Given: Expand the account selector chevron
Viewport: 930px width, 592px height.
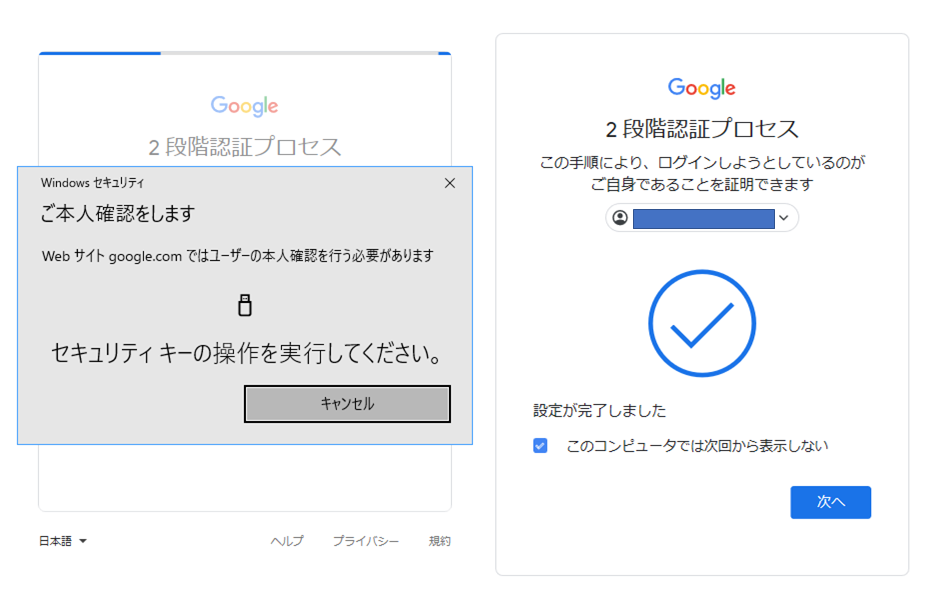Looking at the screenshot, I should coord(784,218).
